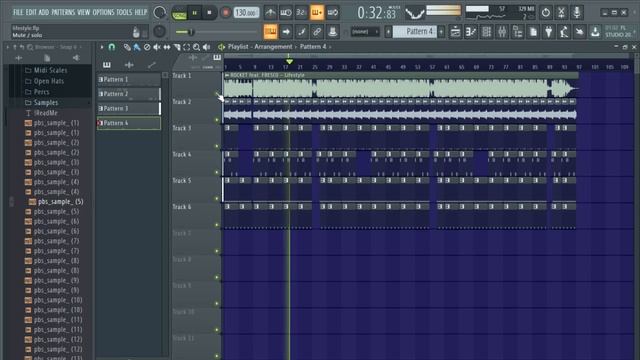Click the main pitch knob
This screenshot has height=360, width=640.
pos(160,31)
